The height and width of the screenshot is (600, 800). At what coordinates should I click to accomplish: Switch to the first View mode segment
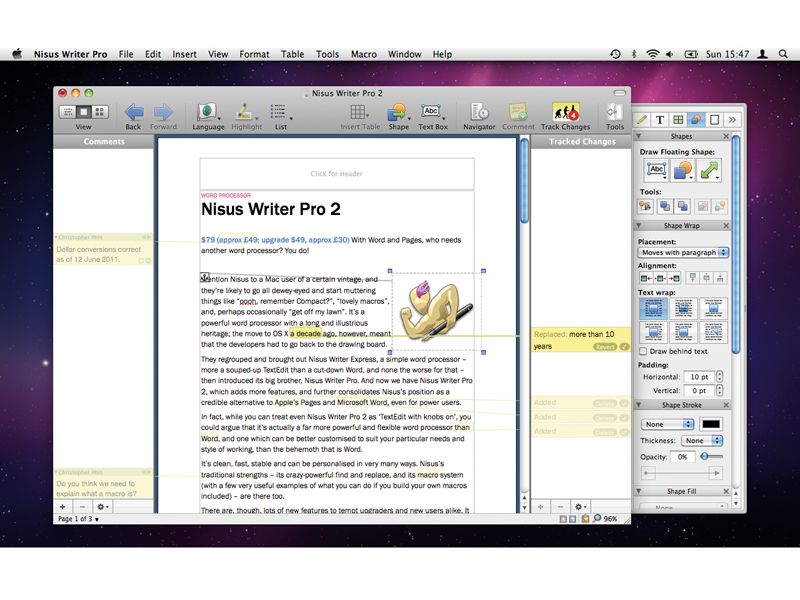pyautogui.click(x=68, y=112)
